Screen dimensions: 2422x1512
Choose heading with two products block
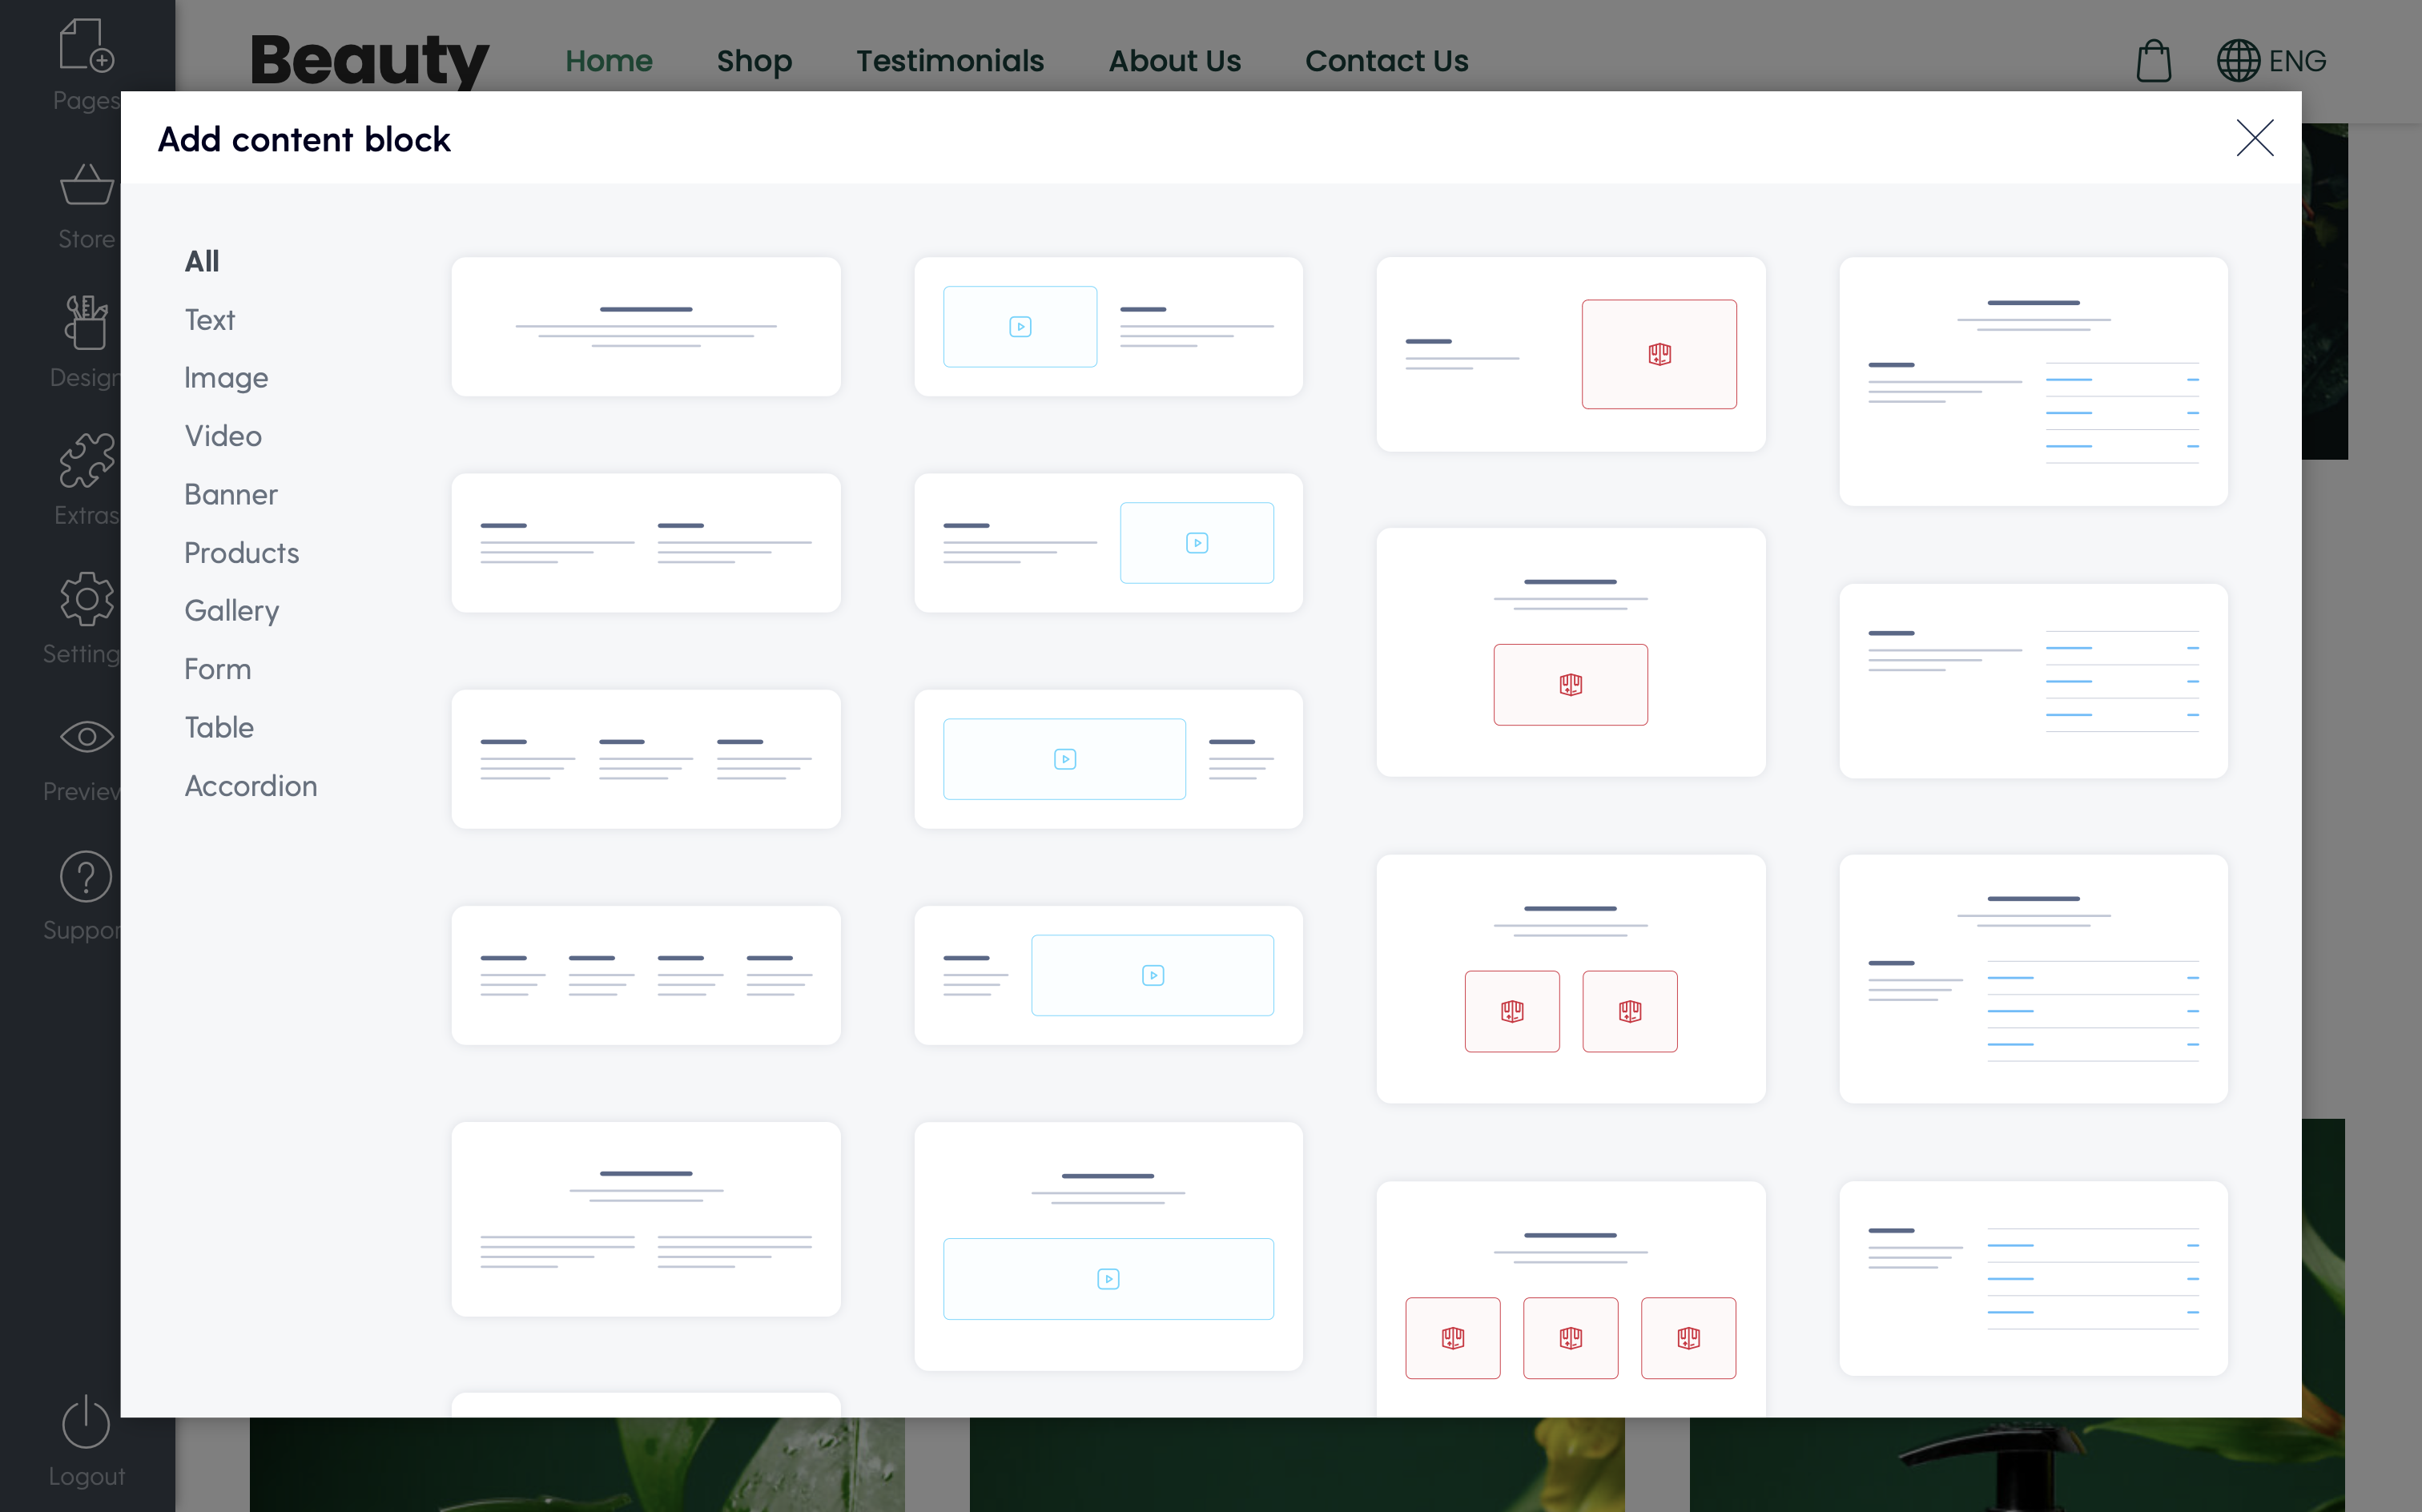coord(1571,979)
